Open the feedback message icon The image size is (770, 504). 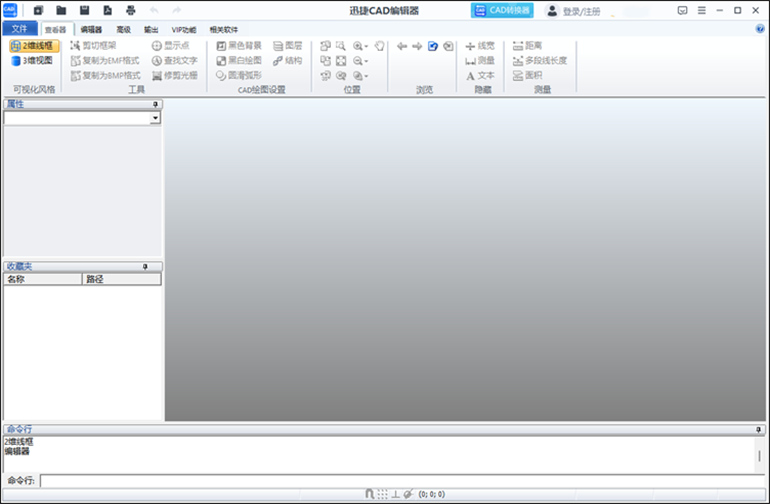(x=683, y=10)
